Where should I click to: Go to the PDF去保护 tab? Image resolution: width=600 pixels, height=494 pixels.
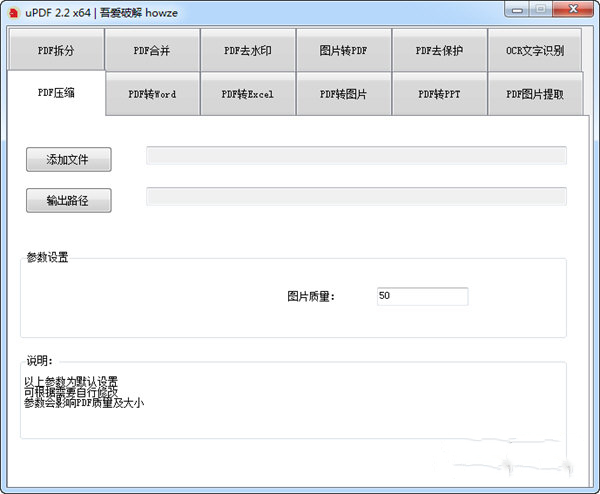pos(439,50)
